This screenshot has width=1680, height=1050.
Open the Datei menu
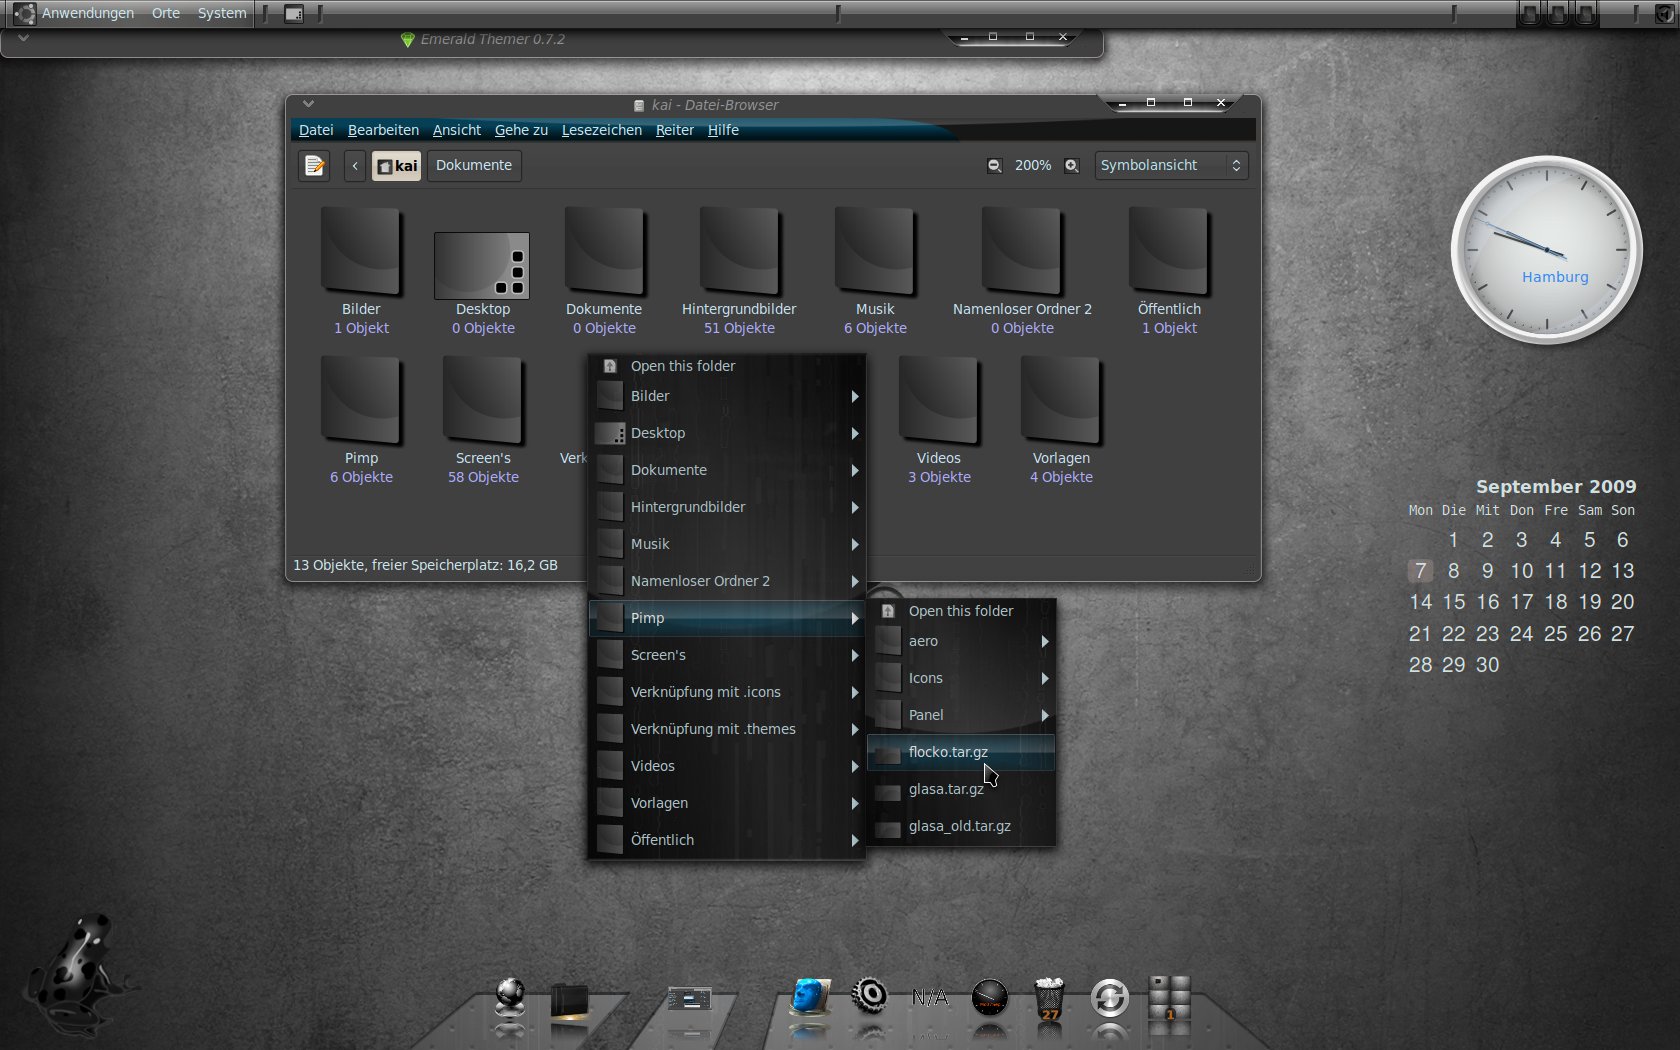coord(316,130)
